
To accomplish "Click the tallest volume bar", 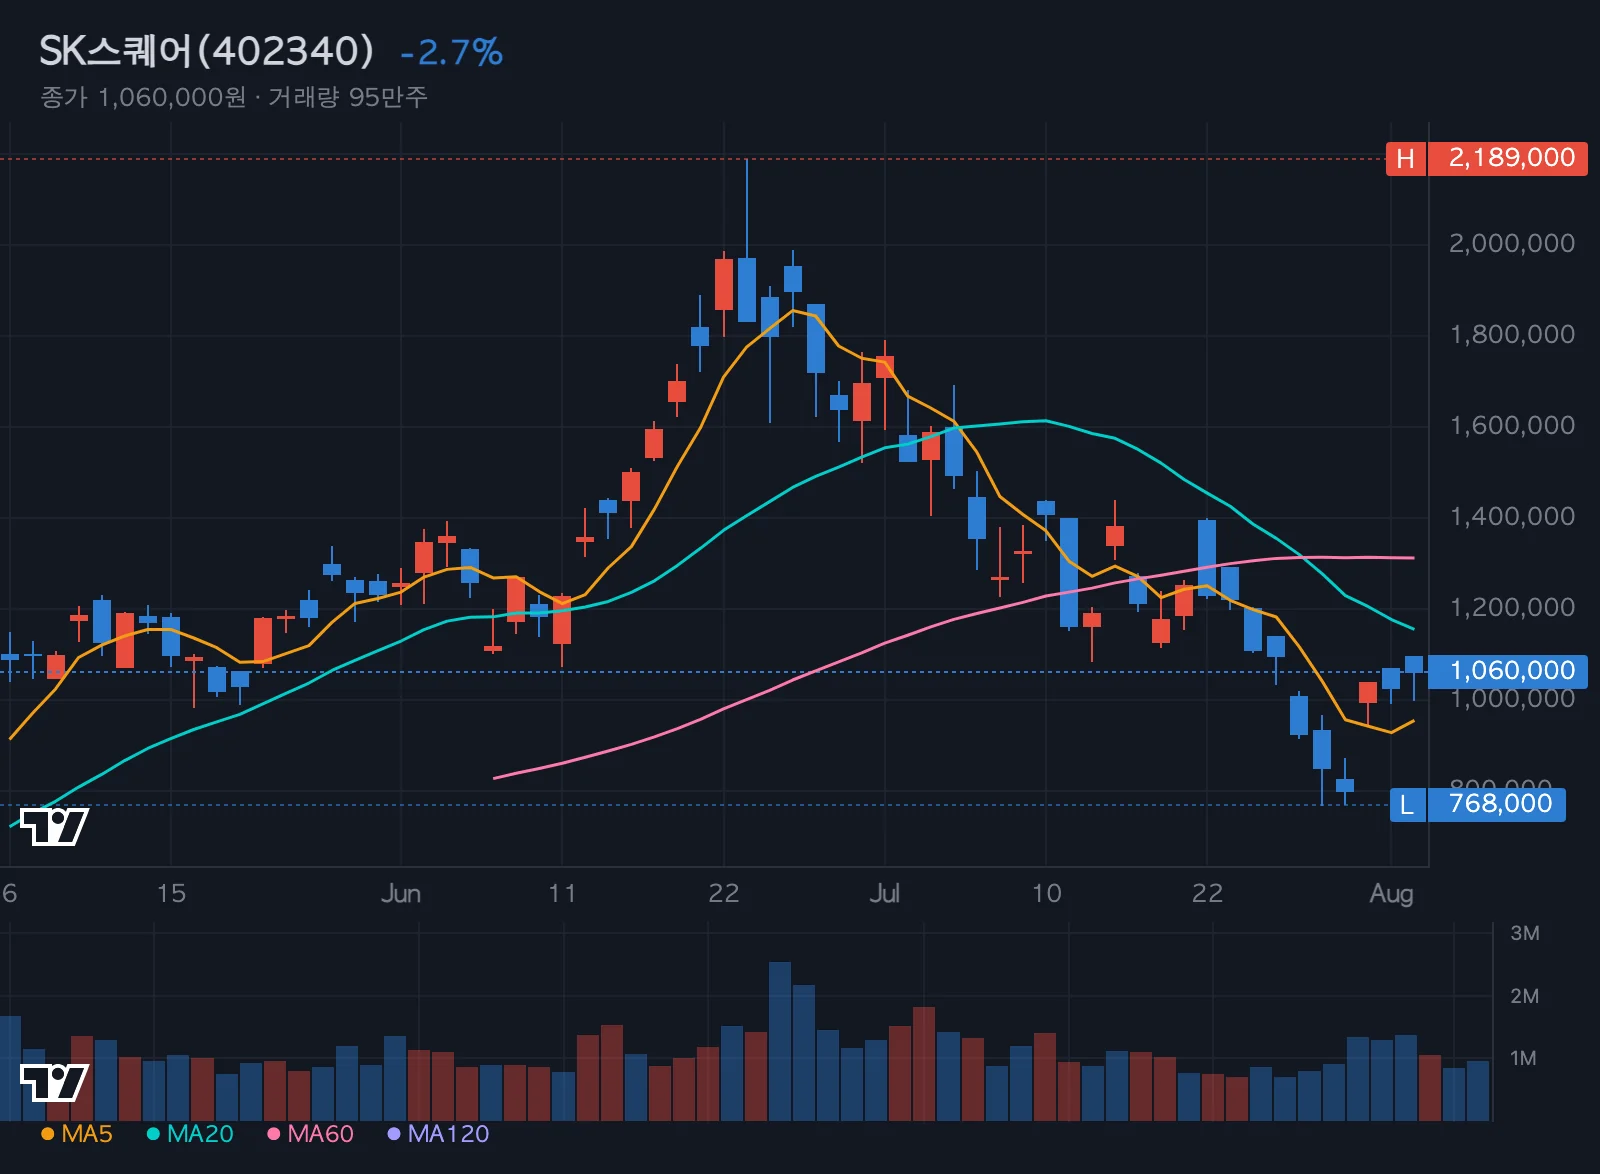I will pos(780,1041).
